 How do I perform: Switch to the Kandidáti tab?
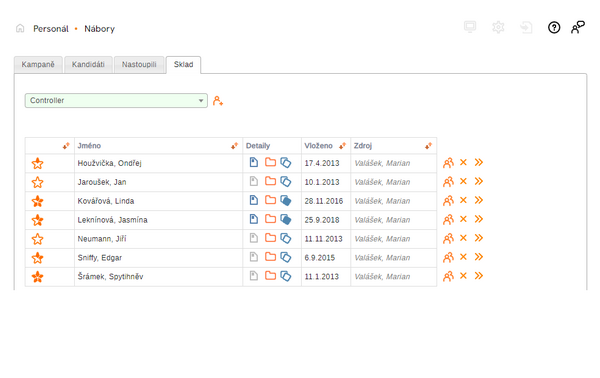click(88, 64)
